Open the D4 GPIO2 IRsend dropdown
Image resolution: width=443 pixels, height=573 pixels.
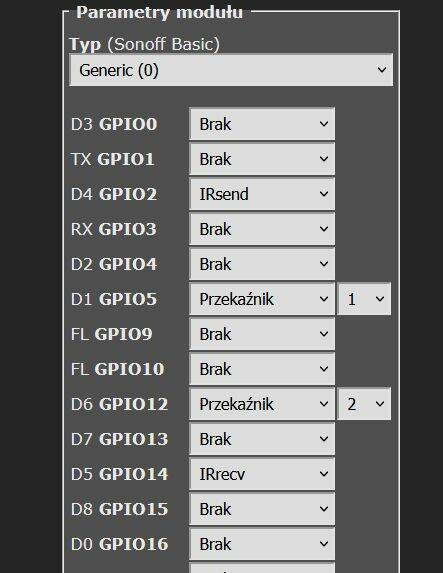[262, 194]
